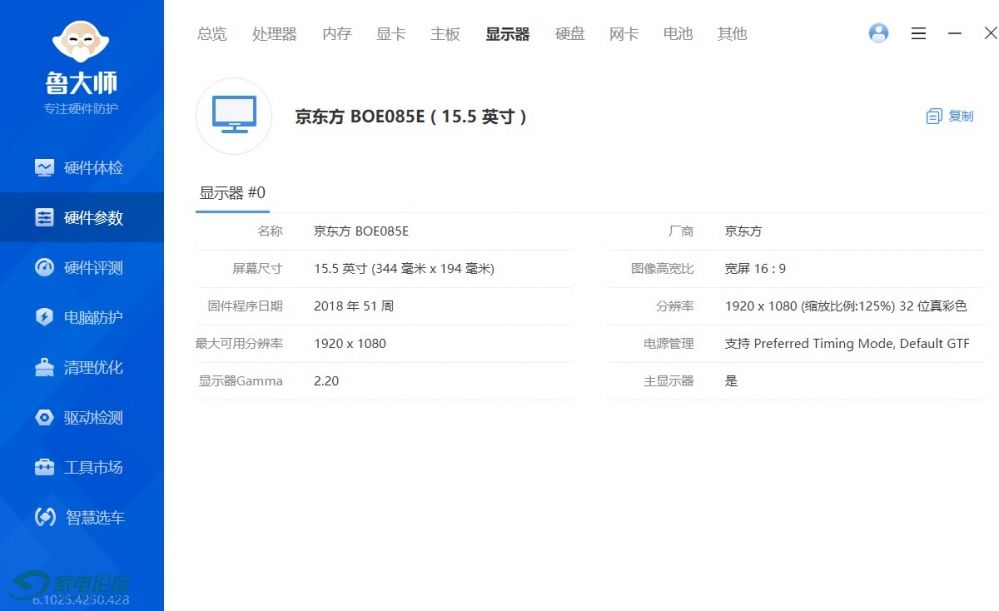Click the 清理优化 broom icon
The height and width of the screenshot is (611, 999).
point(44,367)
